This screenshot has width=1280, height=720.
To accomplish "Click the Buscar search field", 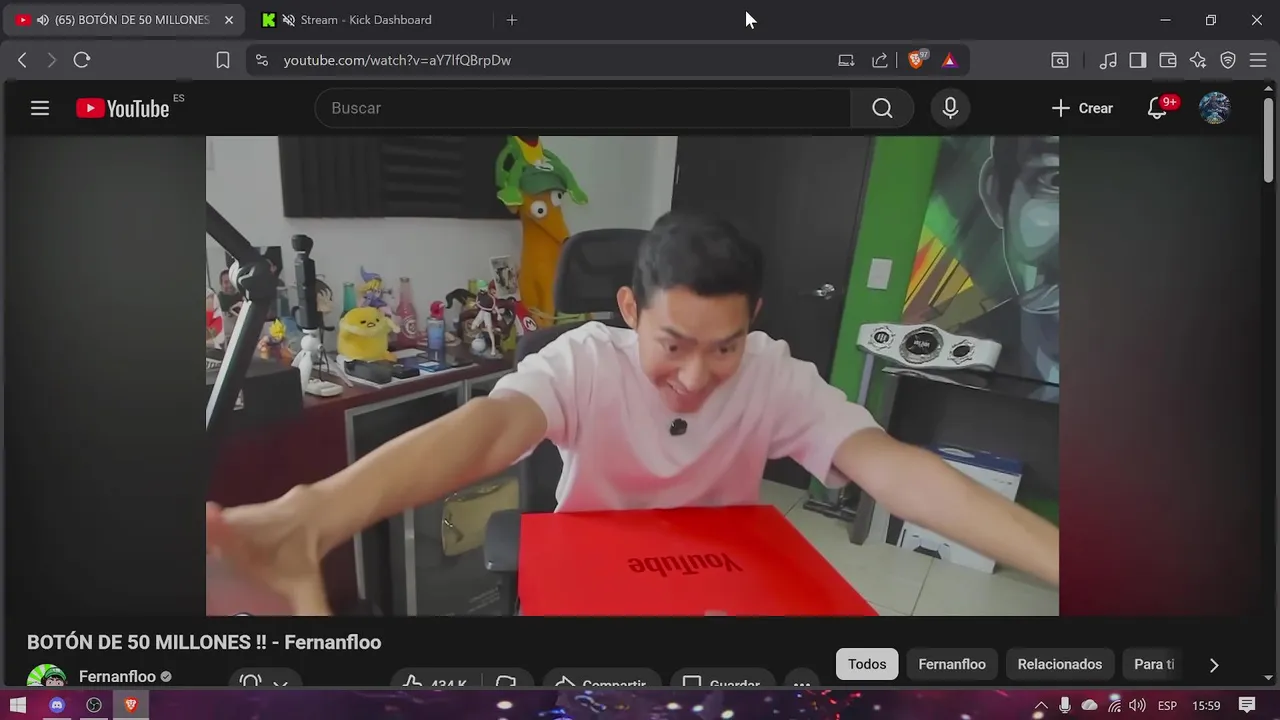I will [583, 108].
